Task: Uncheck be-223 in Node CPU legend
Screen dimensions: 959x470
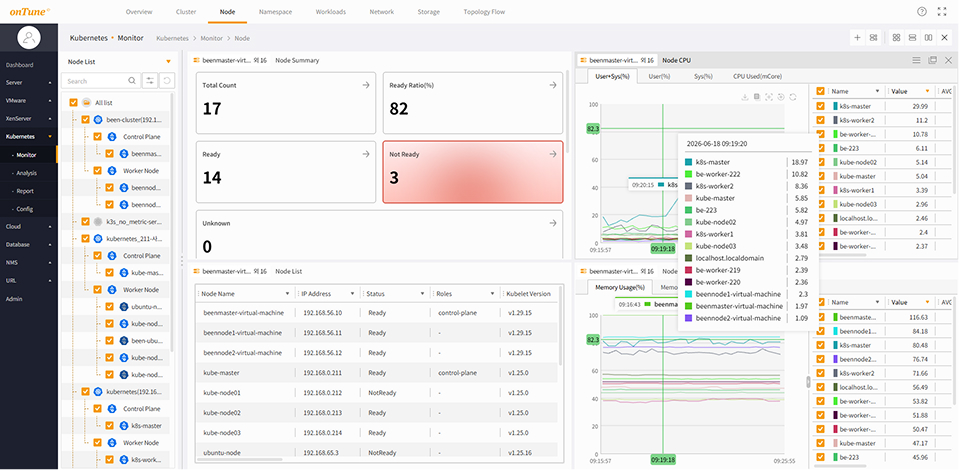Action: point(821,148)
